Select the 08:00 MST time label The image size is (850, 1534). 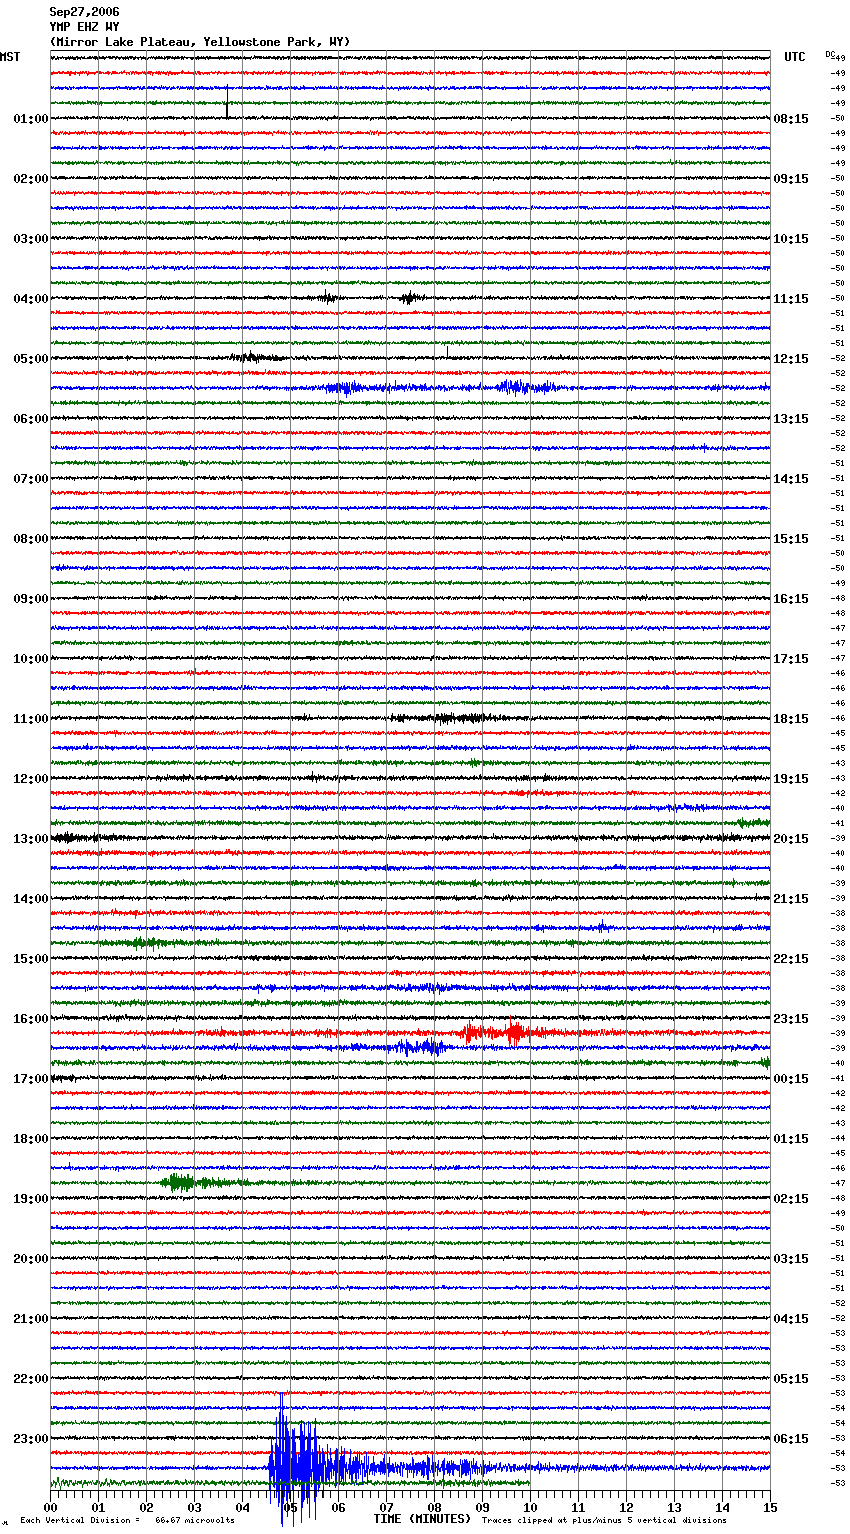[31, 539]
